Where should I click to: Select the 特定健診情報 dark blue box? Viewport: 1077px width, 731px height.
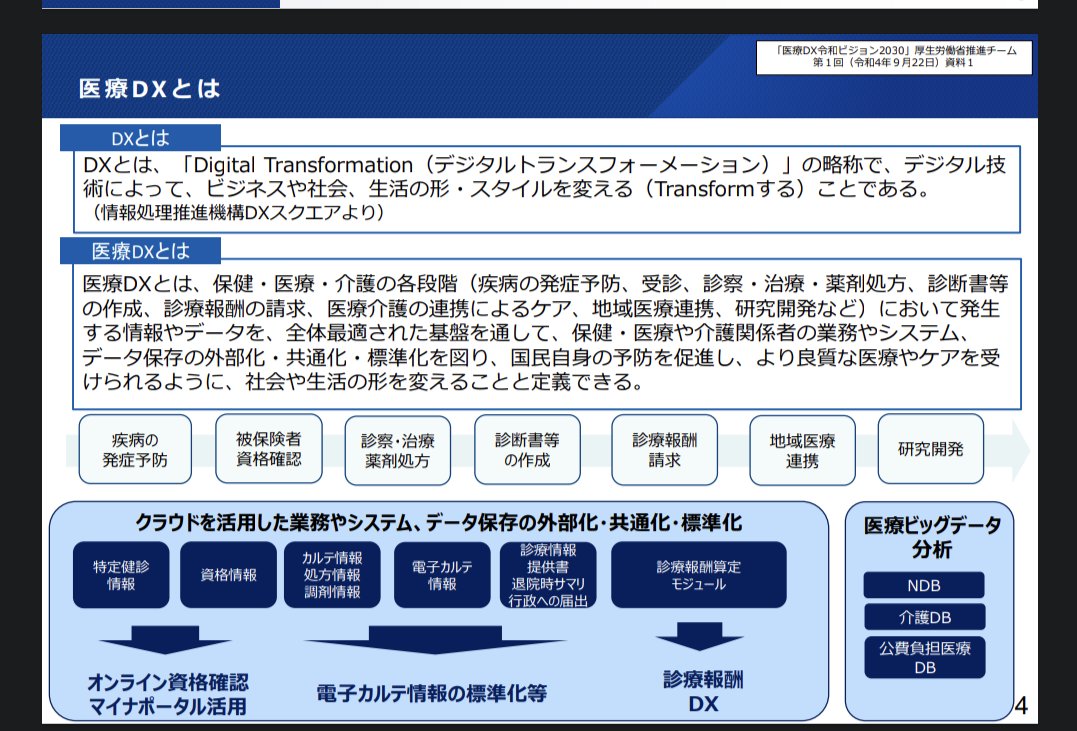(x=121, y=575)
